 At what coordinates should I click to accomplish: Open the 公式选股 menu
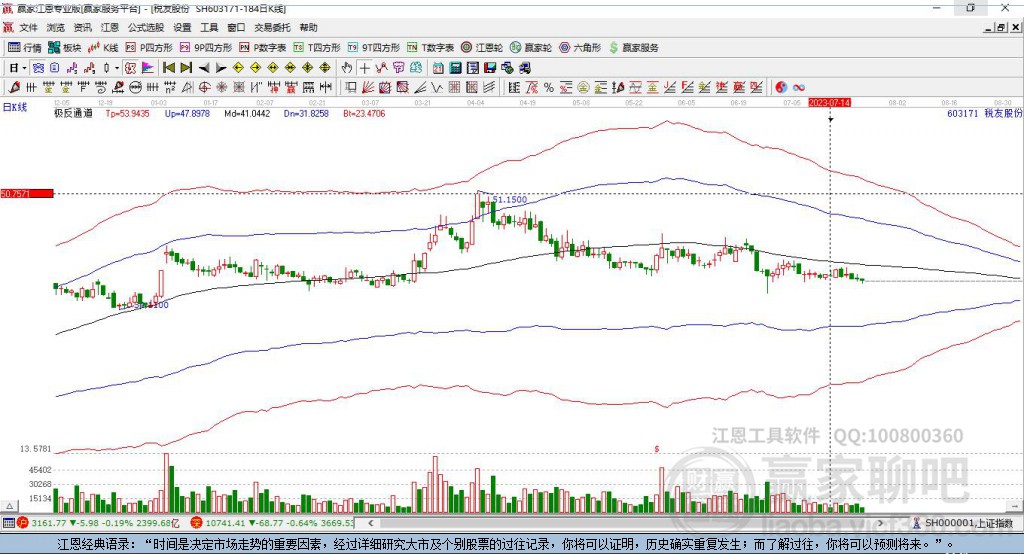146,27
